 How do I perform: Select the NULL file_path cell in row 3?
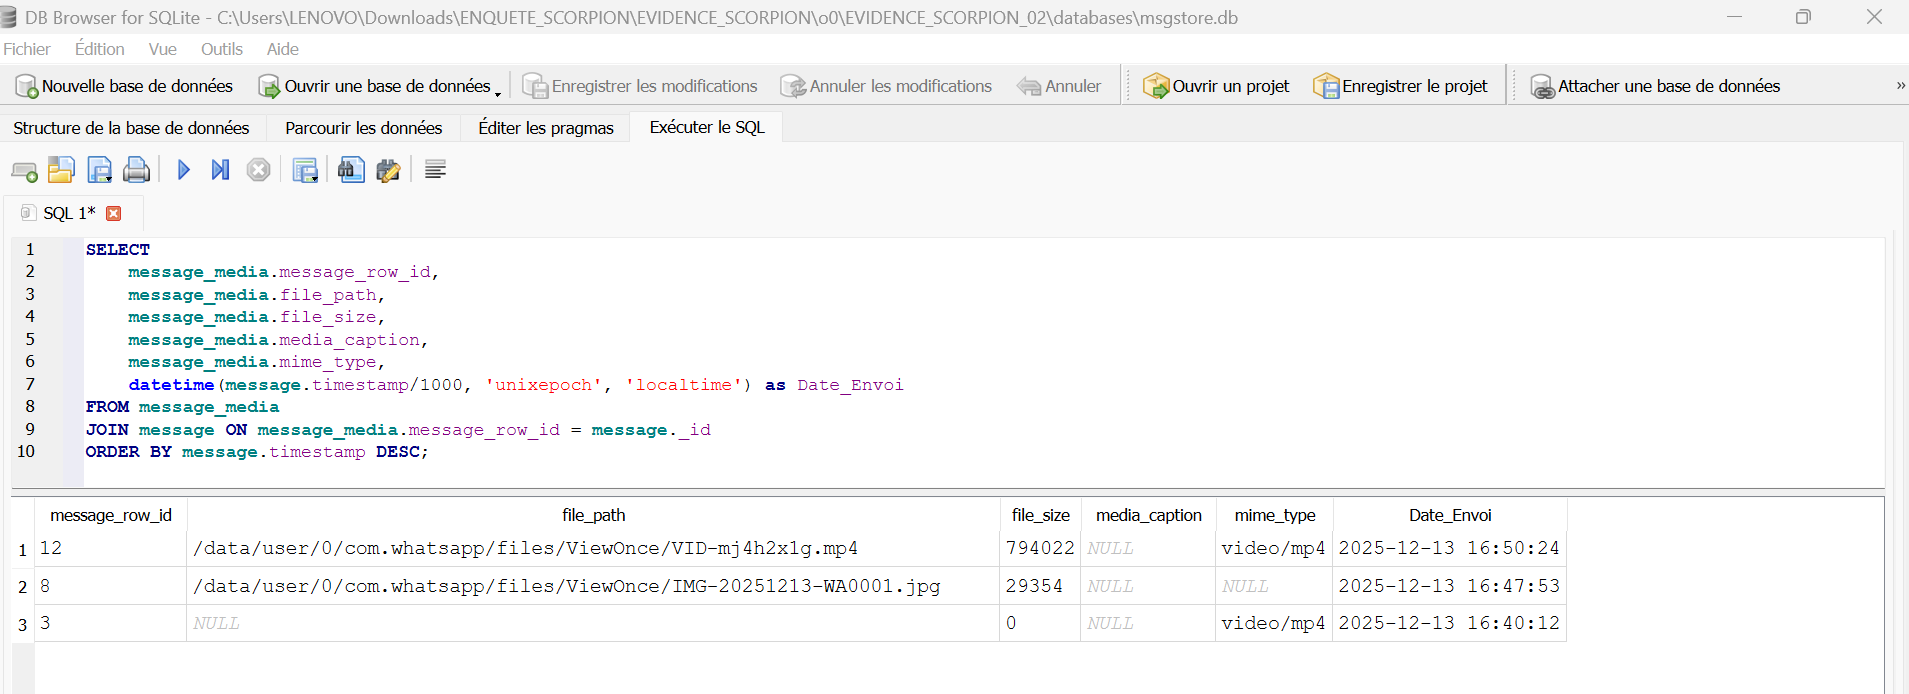point(593,623)
